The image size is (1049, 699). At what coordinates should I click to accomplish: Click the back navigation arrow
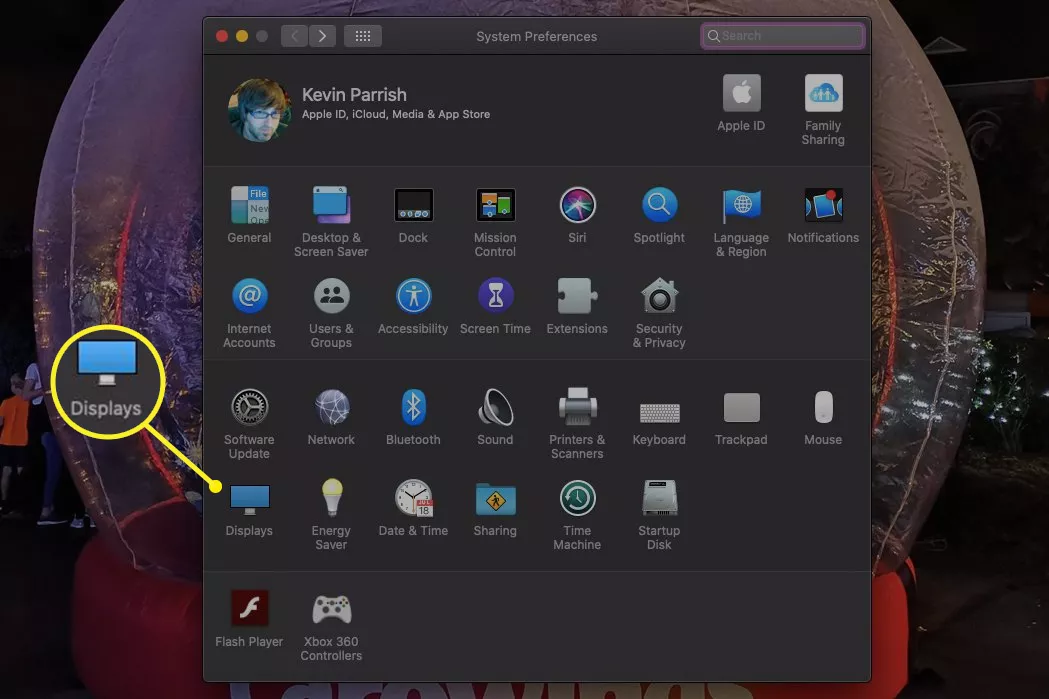294,36
